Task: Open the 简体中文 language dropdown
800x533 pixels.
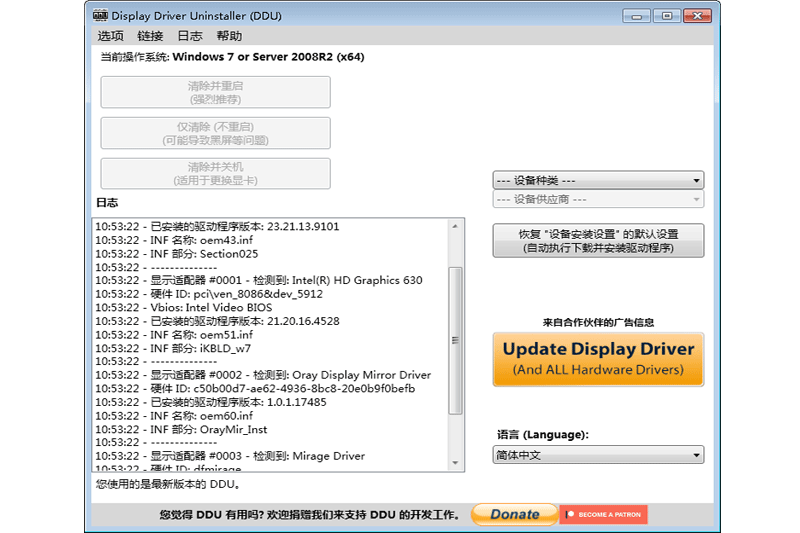Action: [x=598, y=455]
